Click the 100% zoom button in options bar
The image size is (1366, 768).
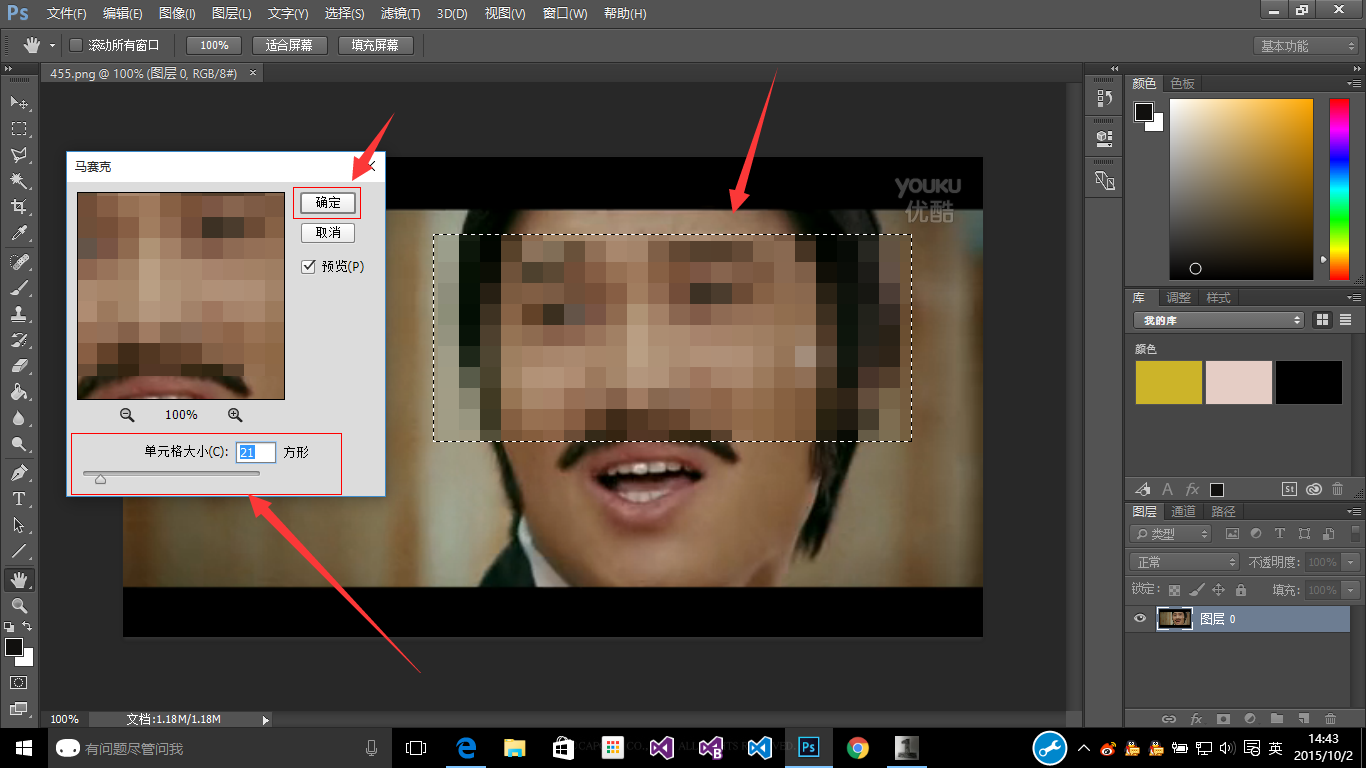pos(214,45)
